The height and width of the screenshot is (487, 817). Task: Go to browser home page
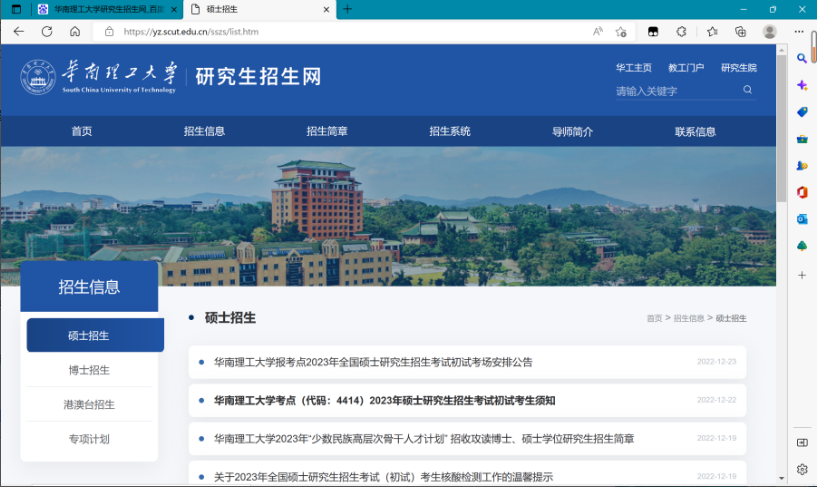coord(74,31)
